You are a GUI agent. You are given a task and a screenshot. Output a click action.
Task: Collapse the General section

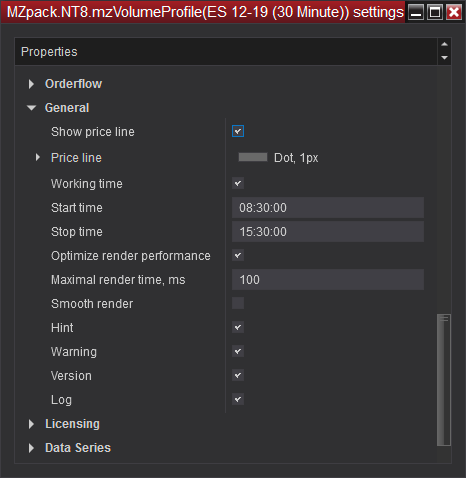pos(32,108)
